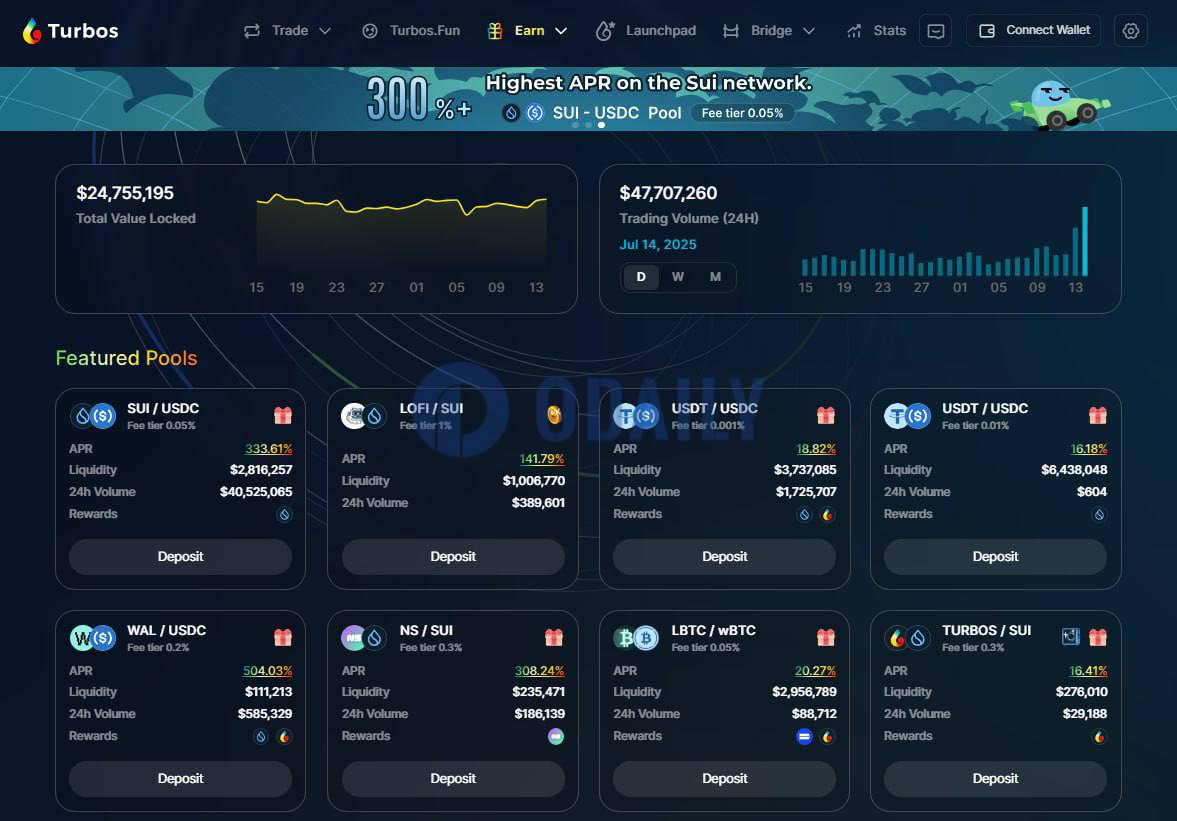Click the tallest bar in volume chart
Screen dimensions: 1177x821
tap(1084, 241)
